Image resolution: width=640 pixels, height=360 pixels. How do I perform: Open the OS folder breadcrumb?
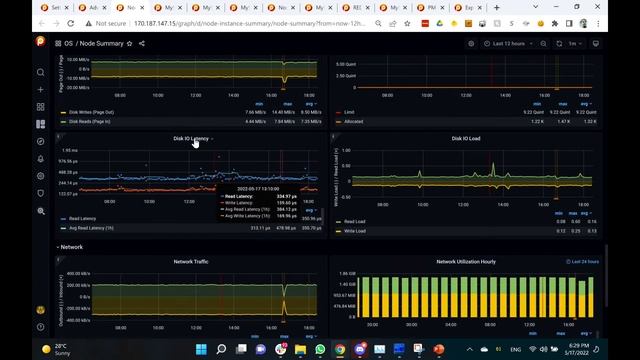click(x=68, y=43)
